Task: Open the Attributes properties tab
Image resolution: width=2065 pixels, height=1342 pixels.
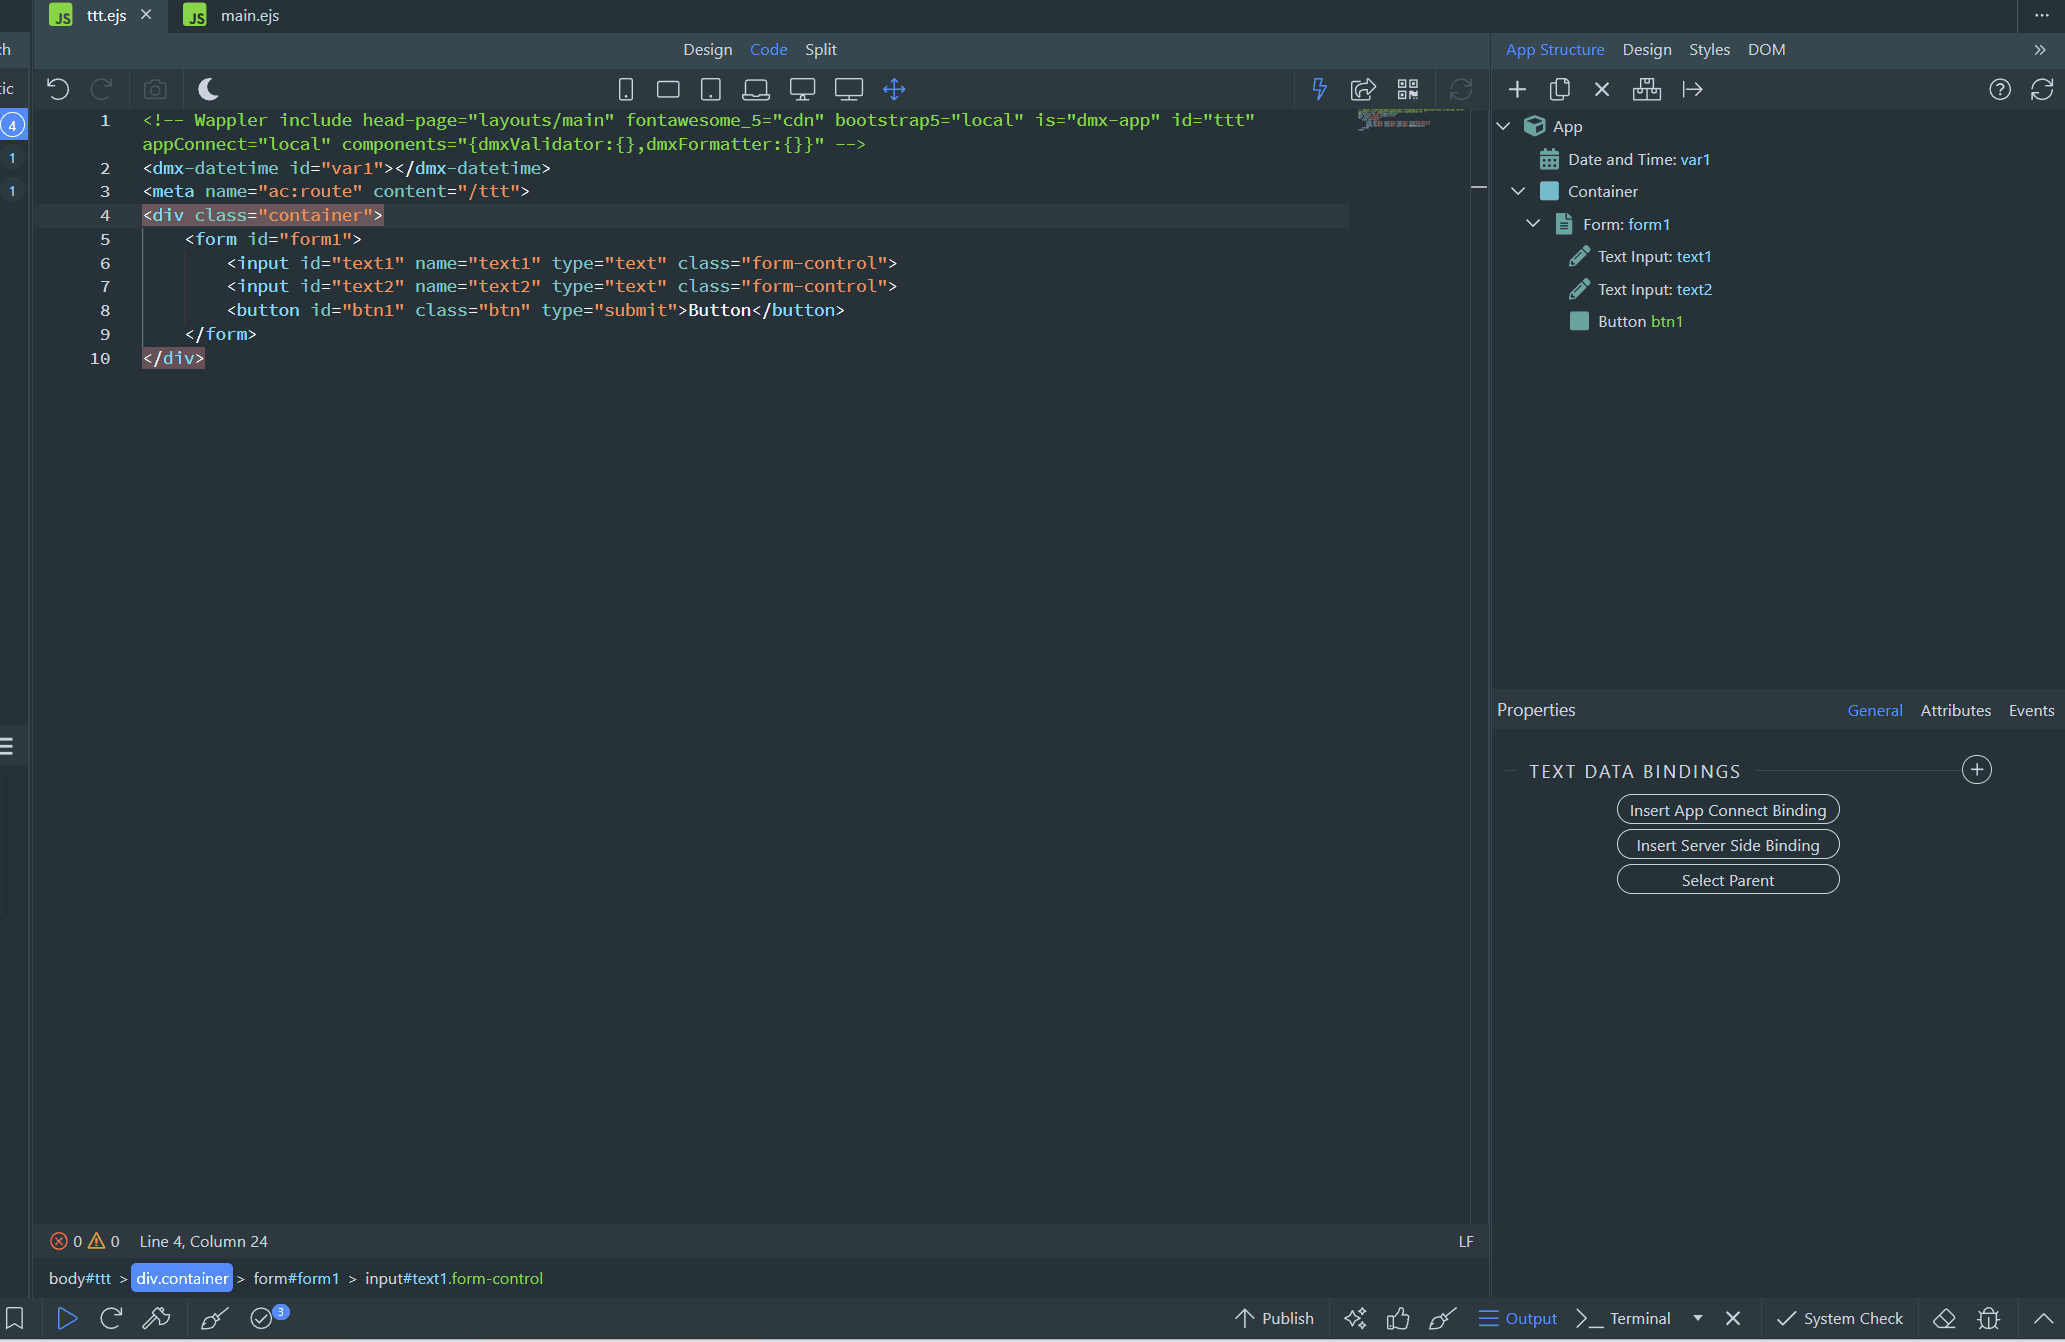Action: pos(1955,710)
